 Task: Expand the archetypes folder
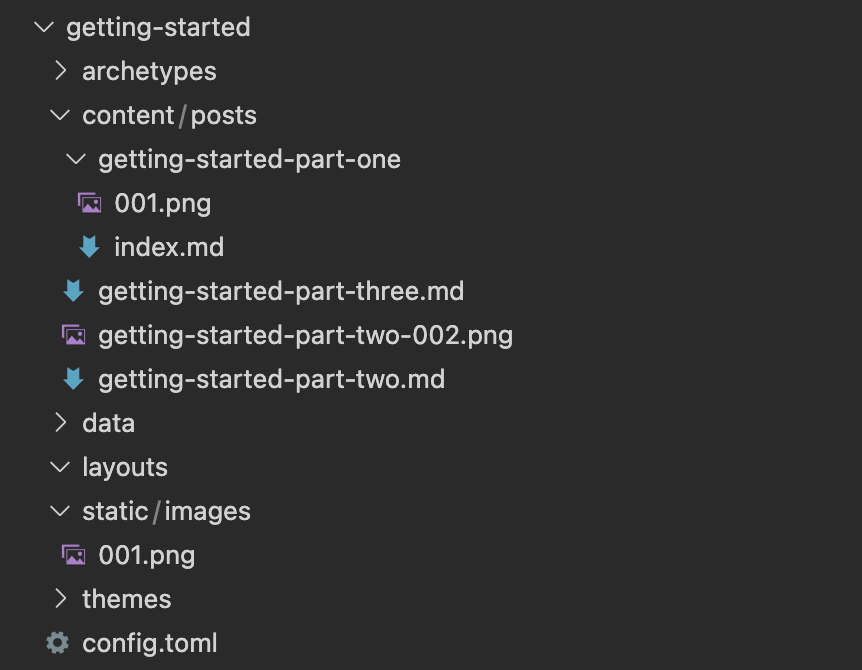[59, 71]
